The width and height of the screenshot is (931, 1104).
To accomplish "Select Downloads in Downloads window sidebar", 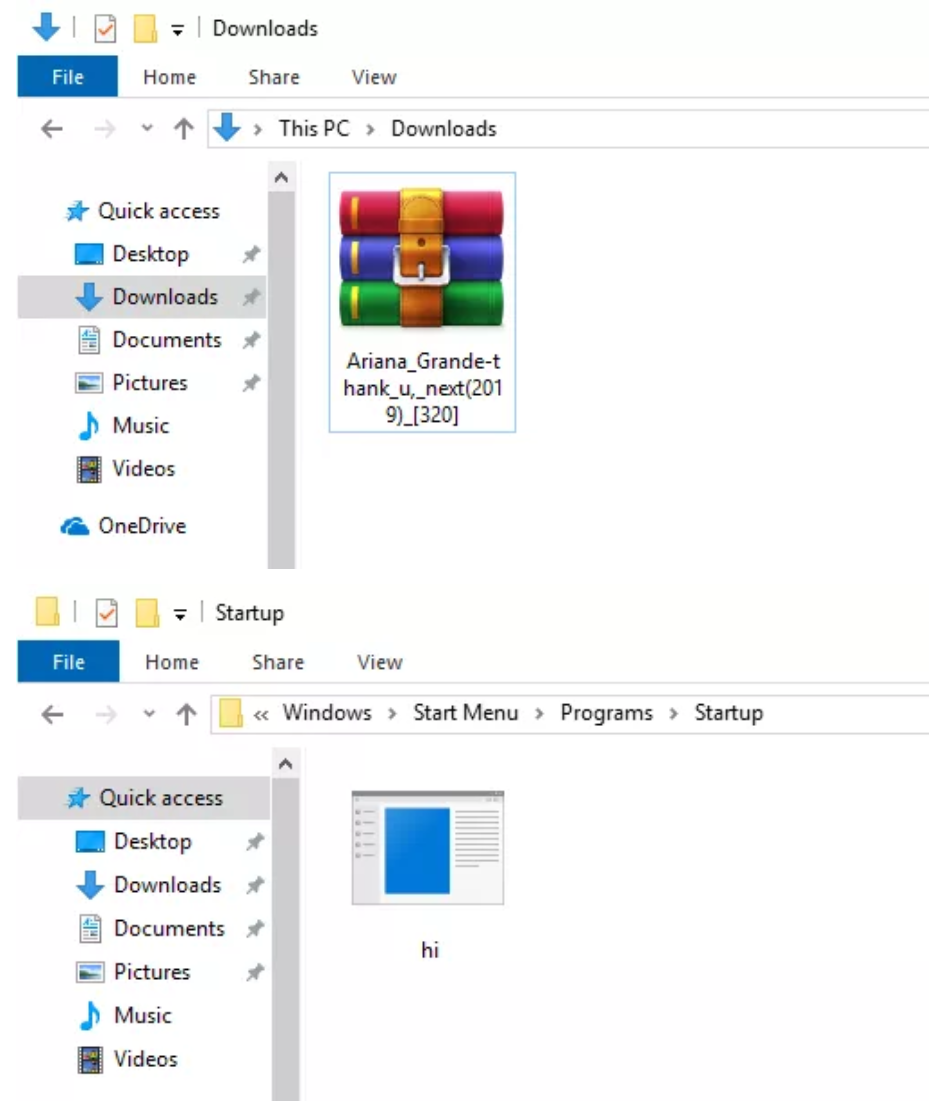I will click(142, 297).
